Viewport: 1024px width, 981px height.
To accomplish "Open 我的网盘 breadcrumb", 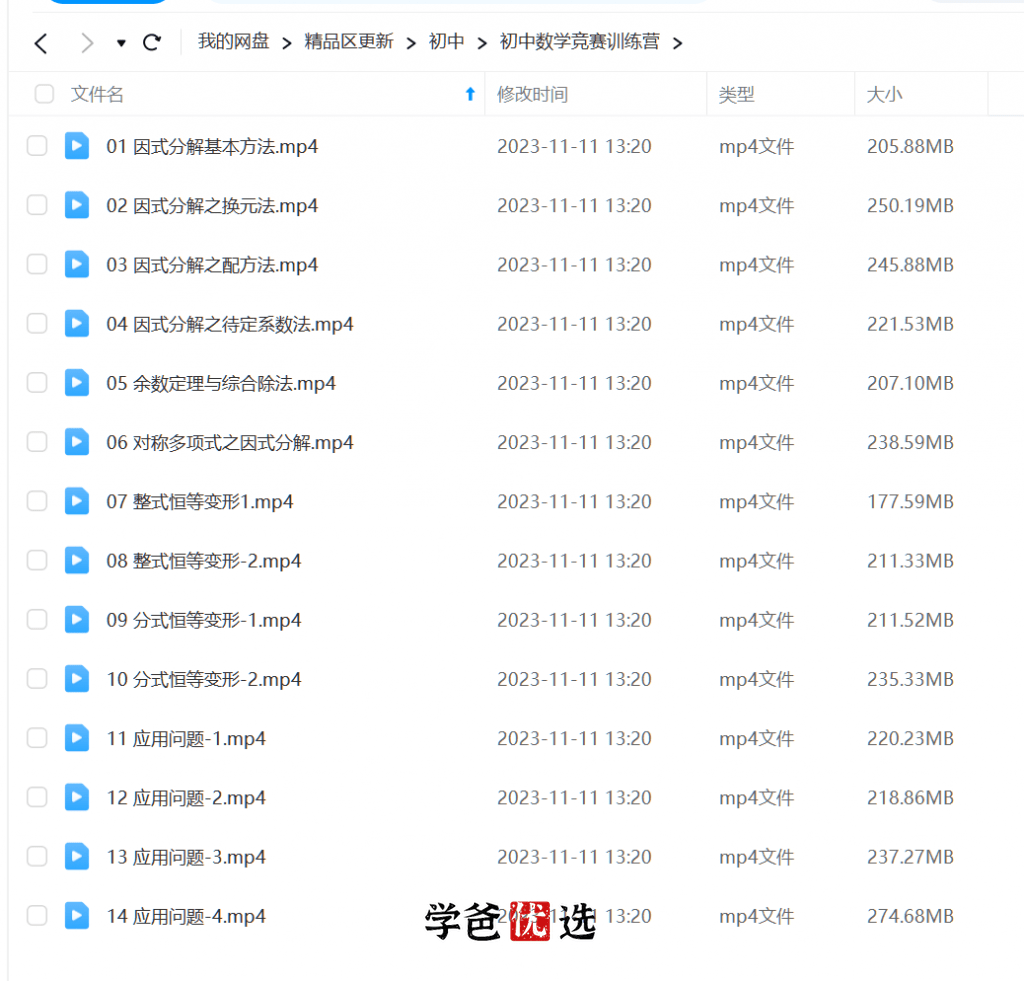I will (234, 42).
